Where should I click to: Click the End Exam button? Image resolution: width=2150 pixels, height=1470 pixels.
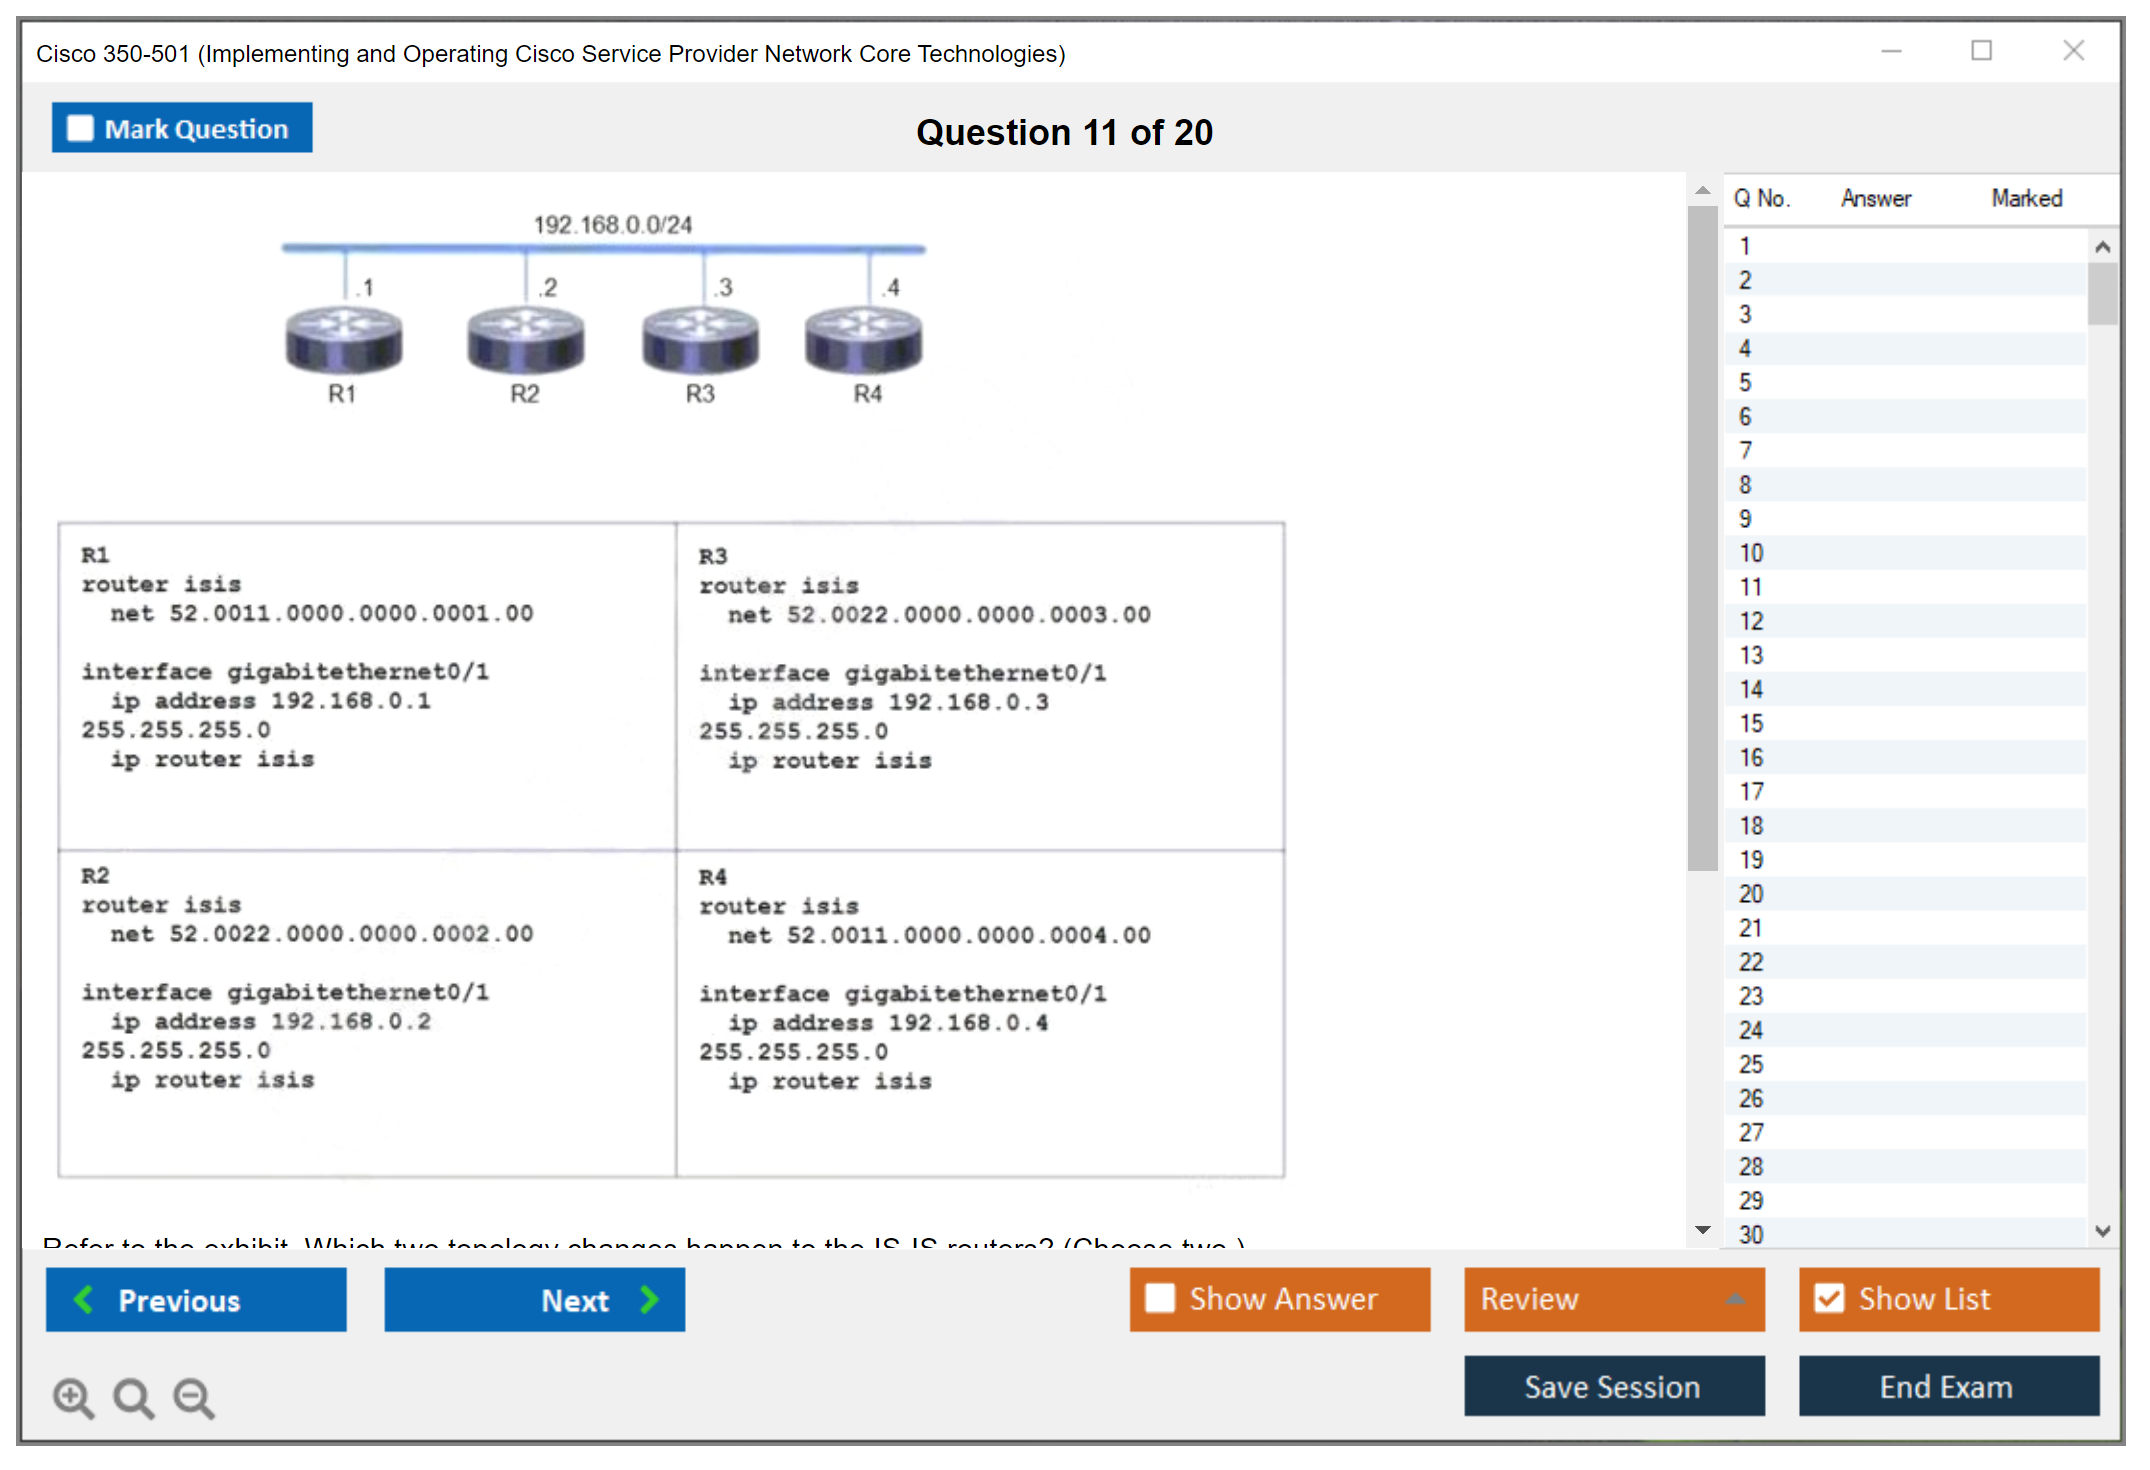click(1947, 1386)
